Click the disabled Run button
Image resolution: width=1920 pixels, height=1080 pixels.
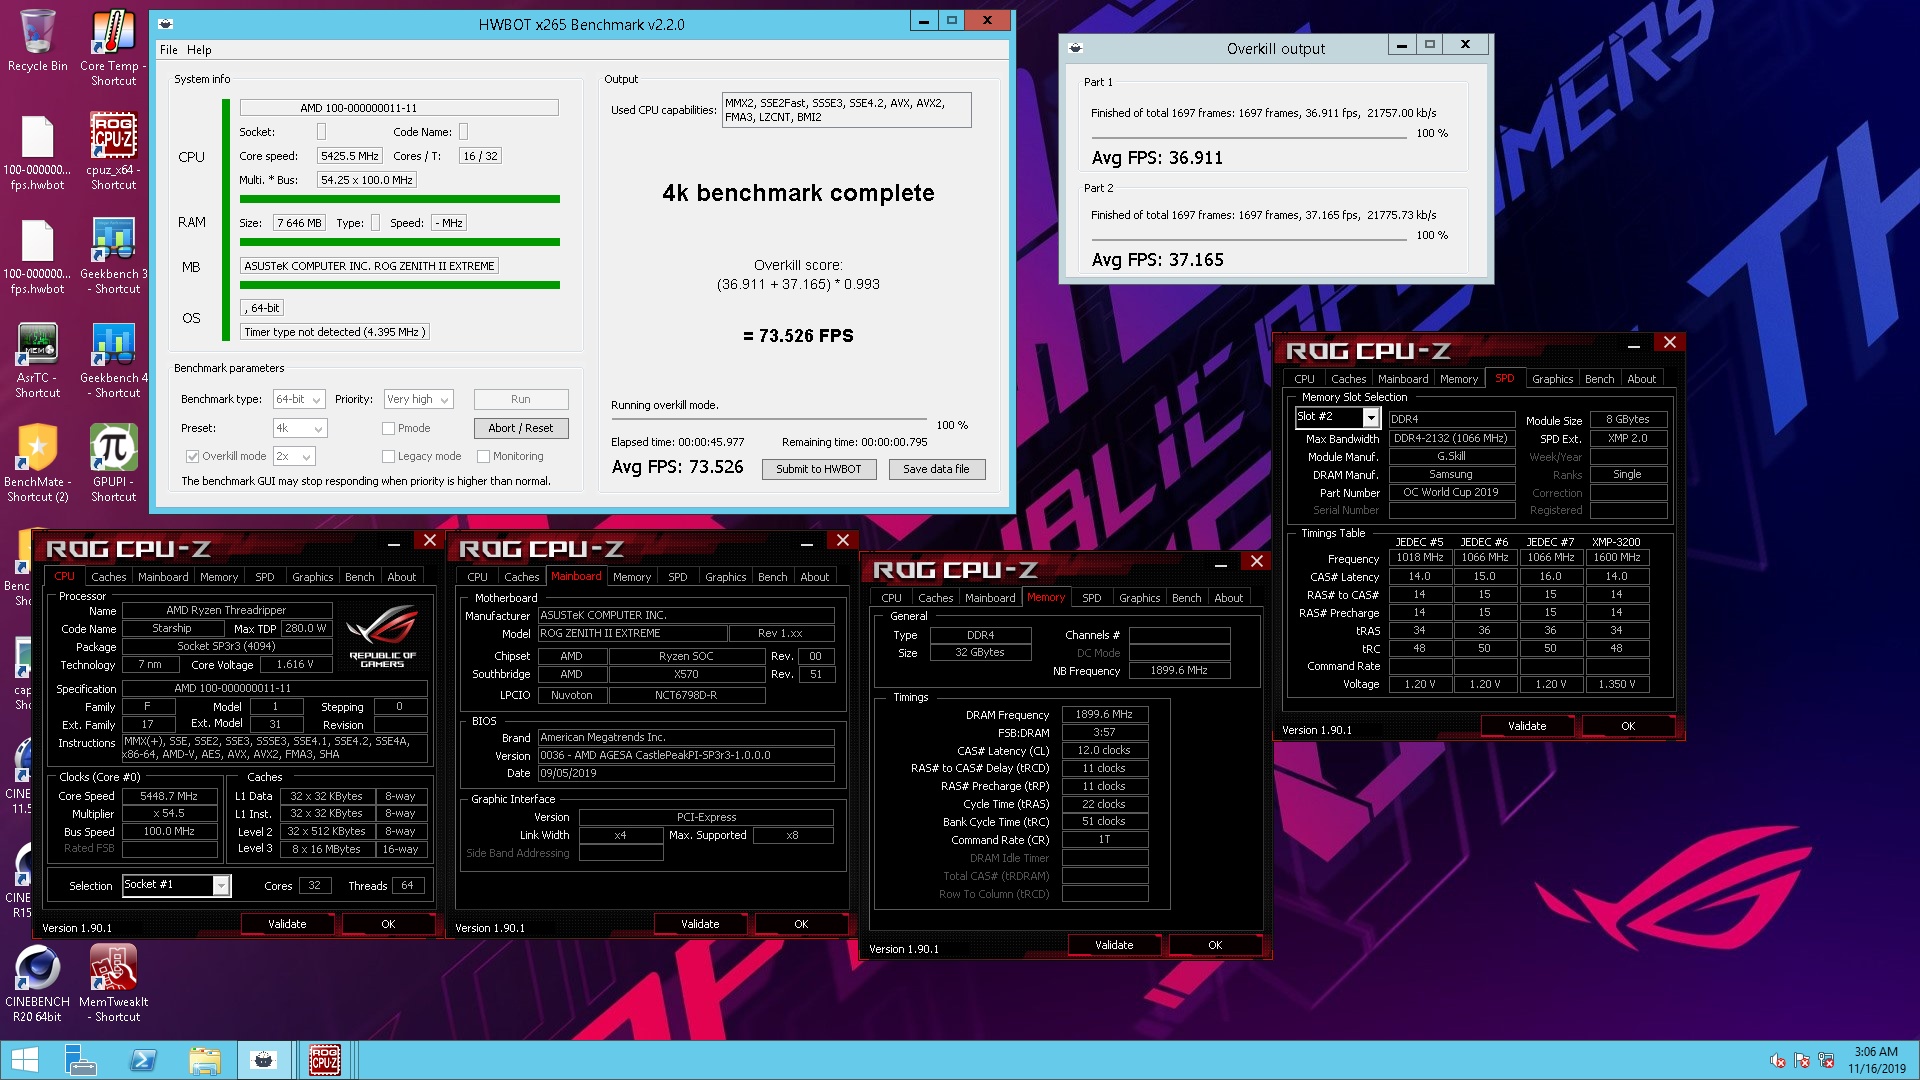(520, 399)
